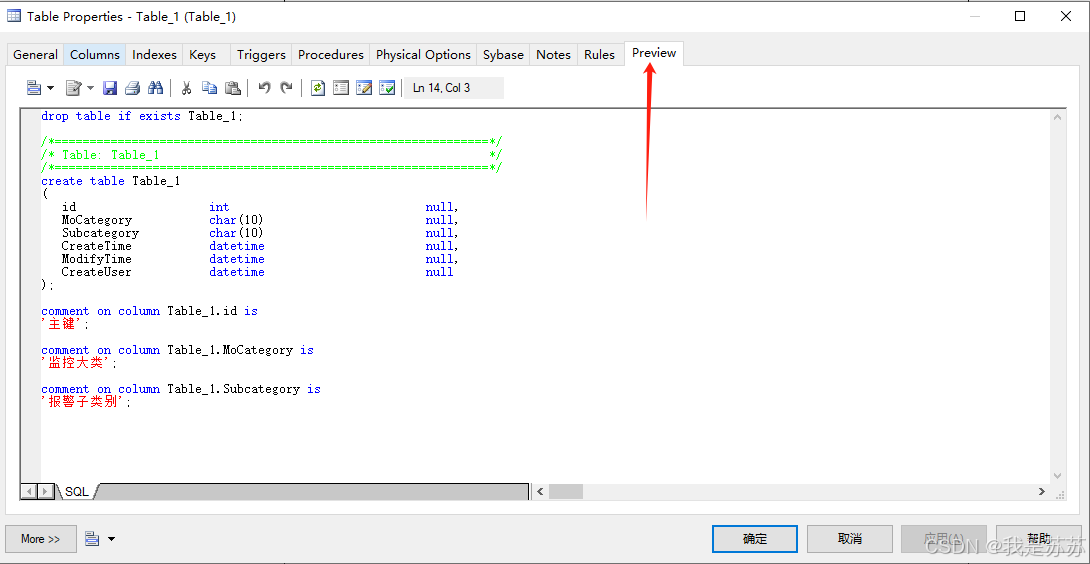
Task: Expand dropdown arrow next to bottom menu icon
Action: [x=111, y=539]
